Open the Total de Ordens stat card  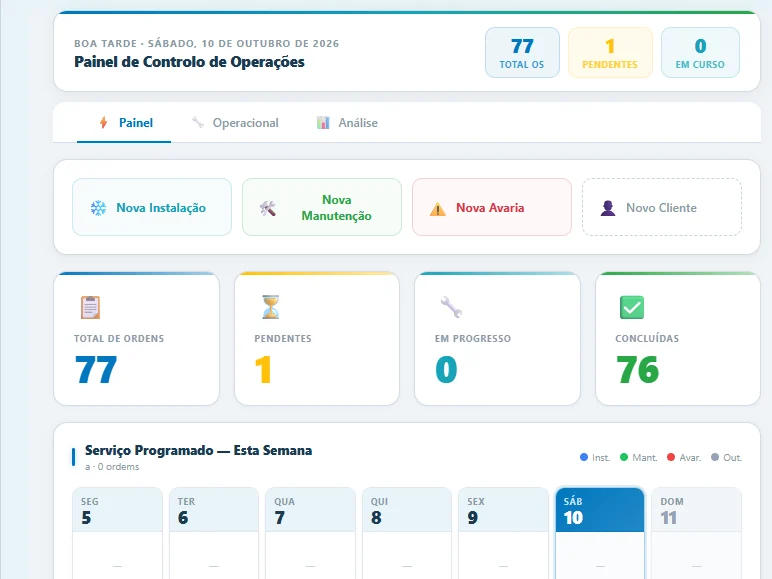pyautogui.click(x=136, y=339)
